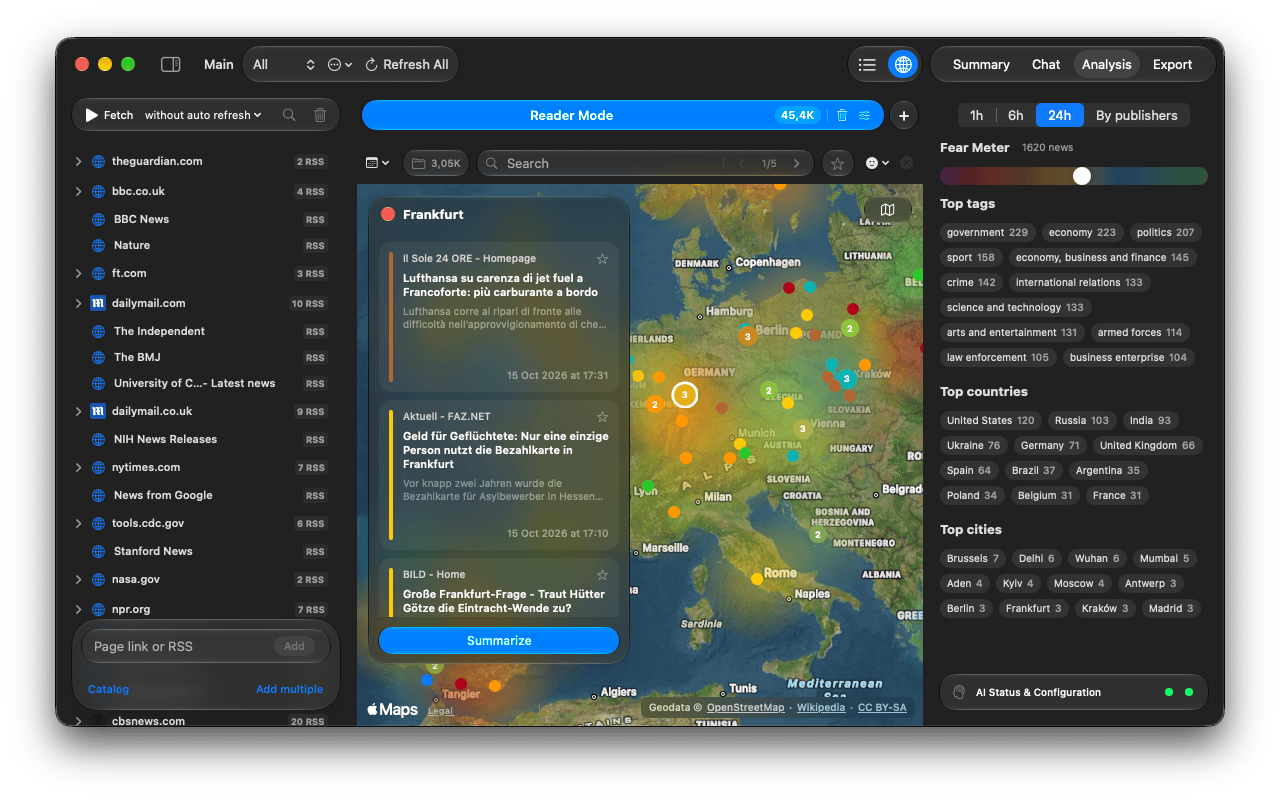Image resolution: width=1280 pixels, height=800 pixels.
Task: Expand theguardian.com feed group
Action: (x=78, y=161)
